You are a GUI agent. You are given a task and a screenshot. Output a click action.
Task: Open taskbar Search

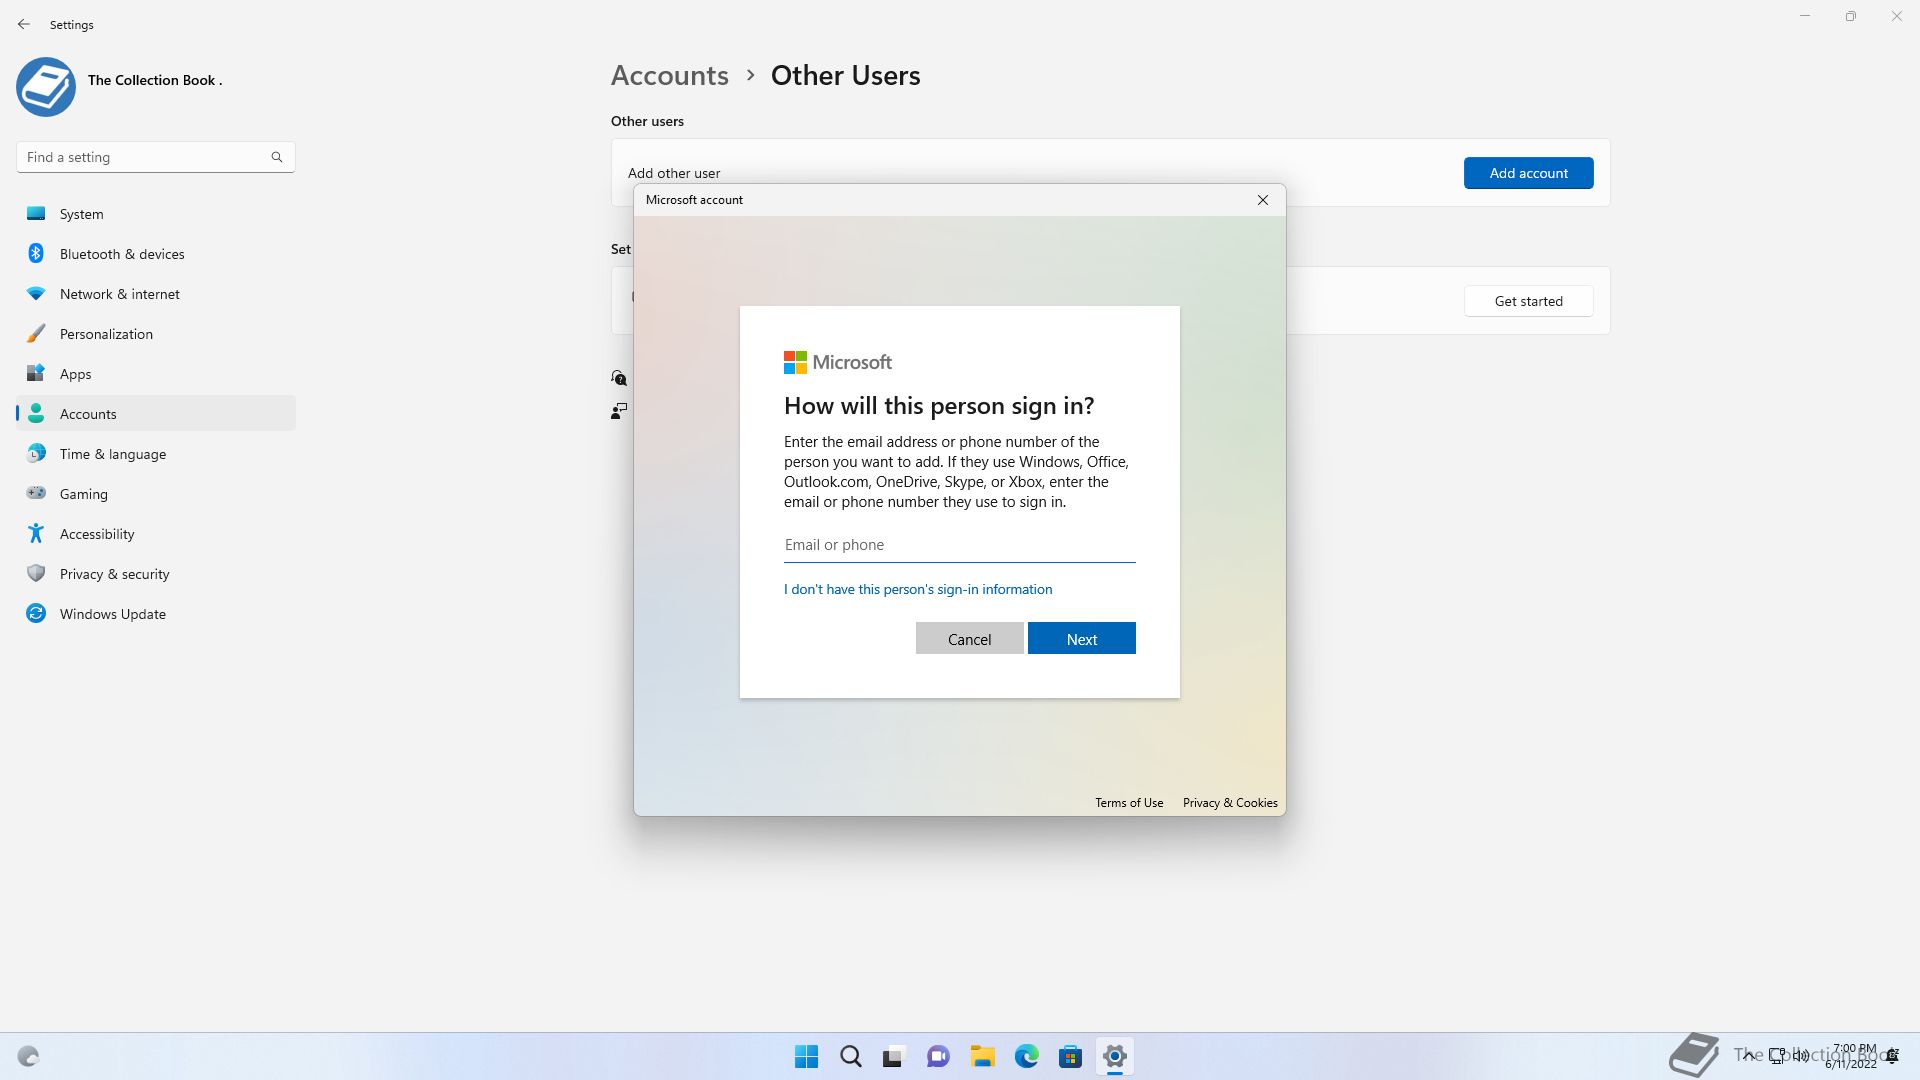851,1056
